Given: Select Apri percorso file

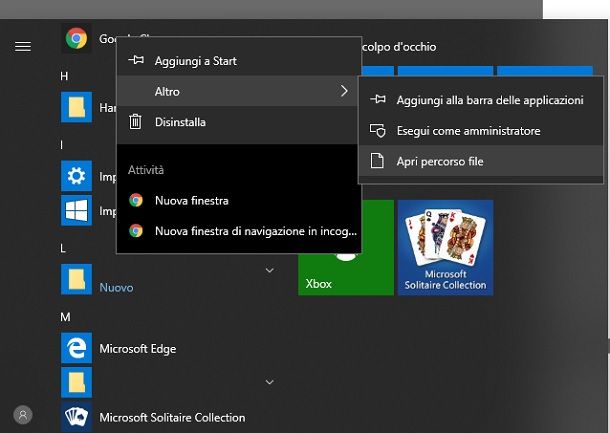Looking at the screenshot, I should [x=439, y=161].
